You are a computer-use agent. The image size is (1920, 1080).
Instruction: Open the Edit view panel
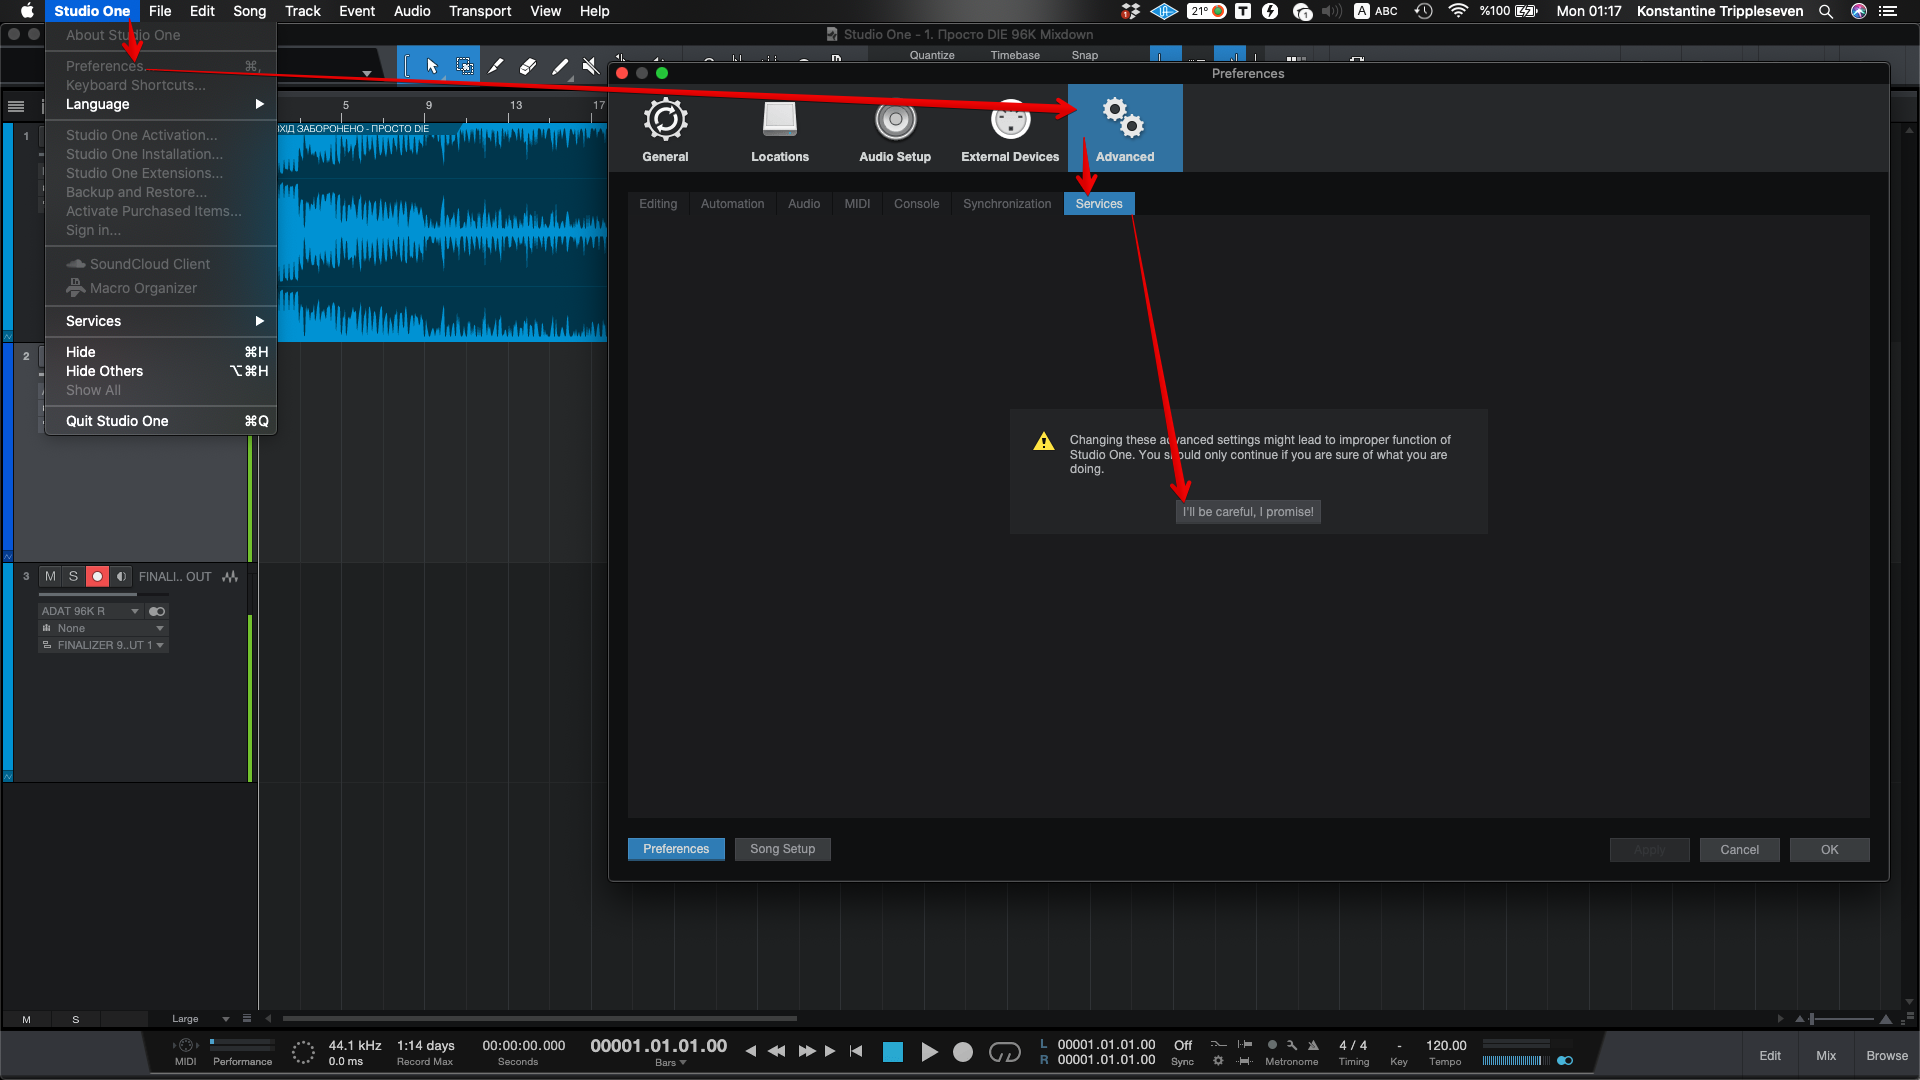1770,1056
